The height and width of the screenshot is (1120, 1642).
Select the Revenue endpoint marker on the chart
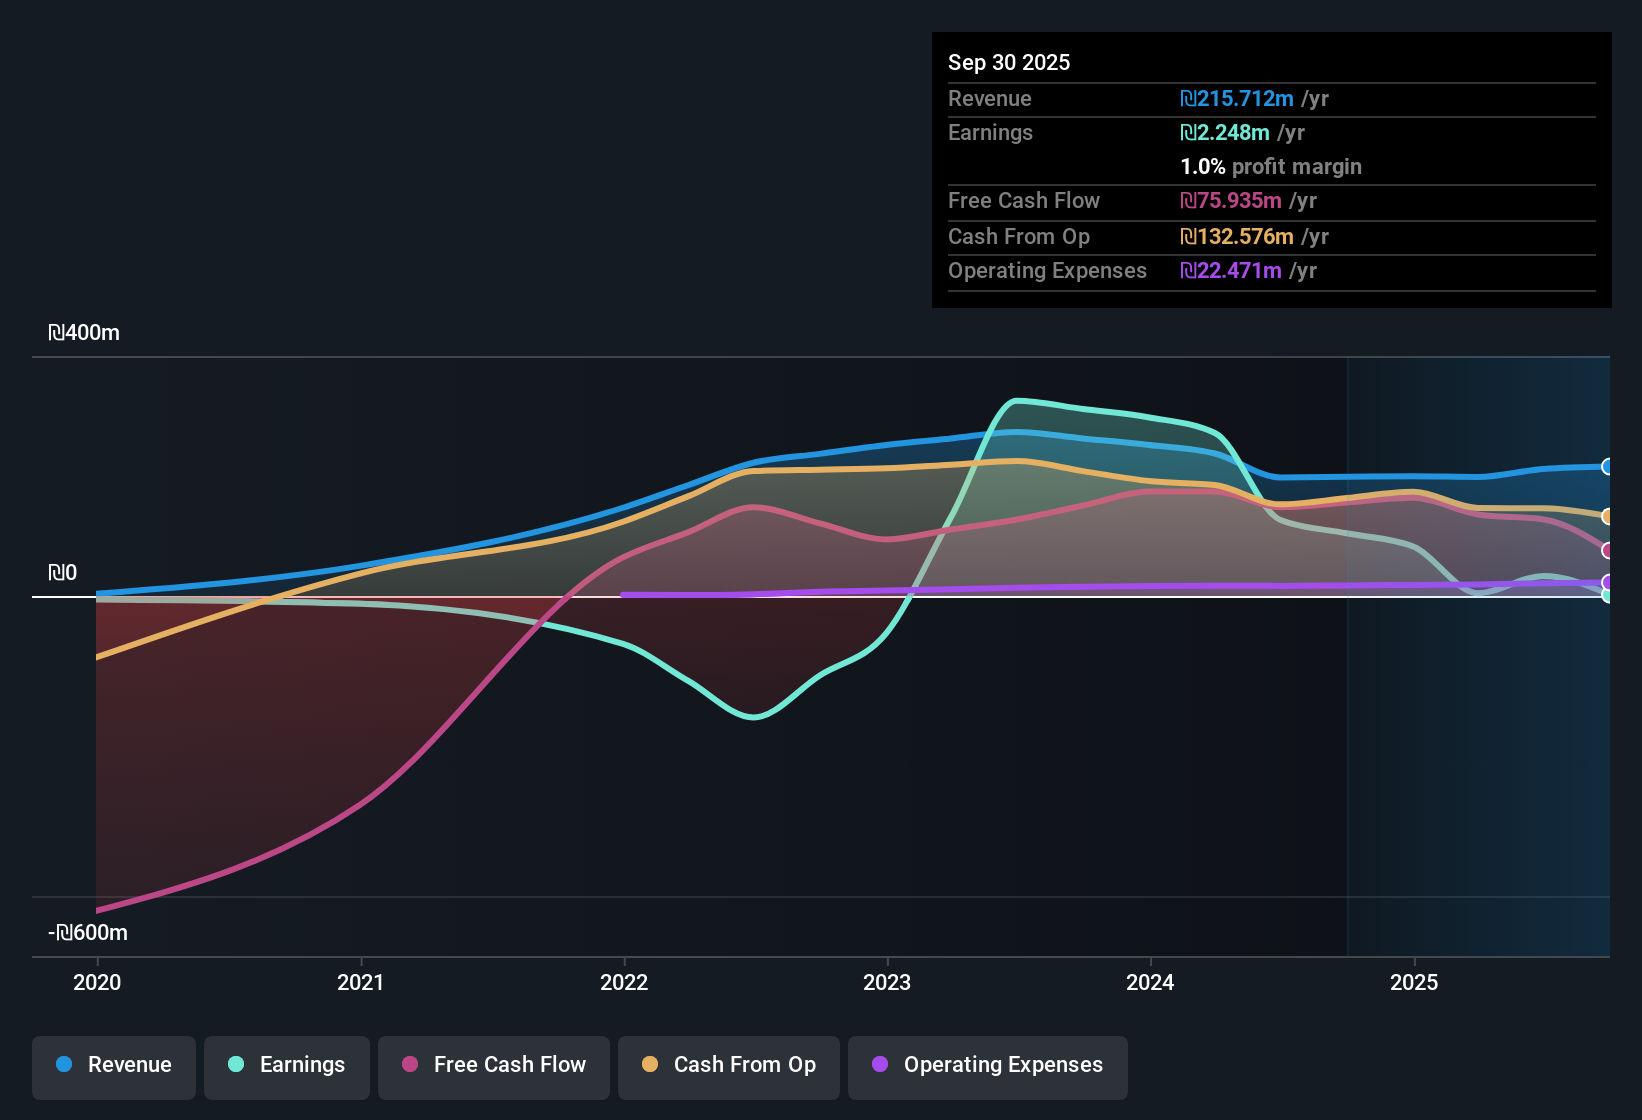[1607, 467]
